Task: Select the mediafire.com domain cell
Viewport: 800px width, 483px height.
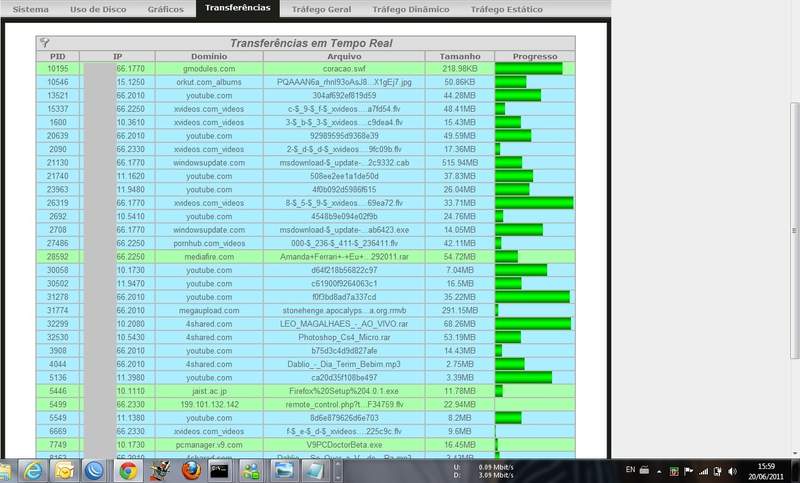Action: coord(209,257)
